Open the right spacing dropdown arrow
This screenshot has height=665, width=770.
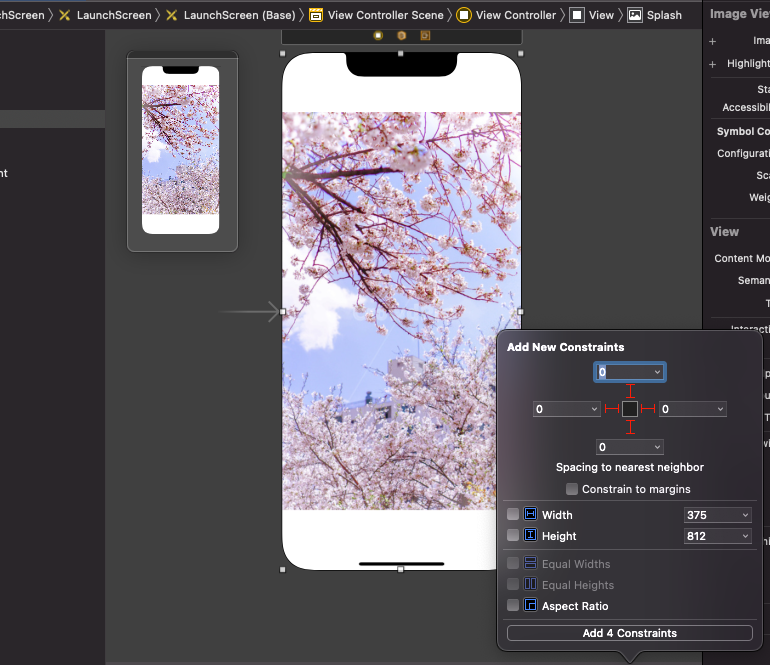point(720,409)
